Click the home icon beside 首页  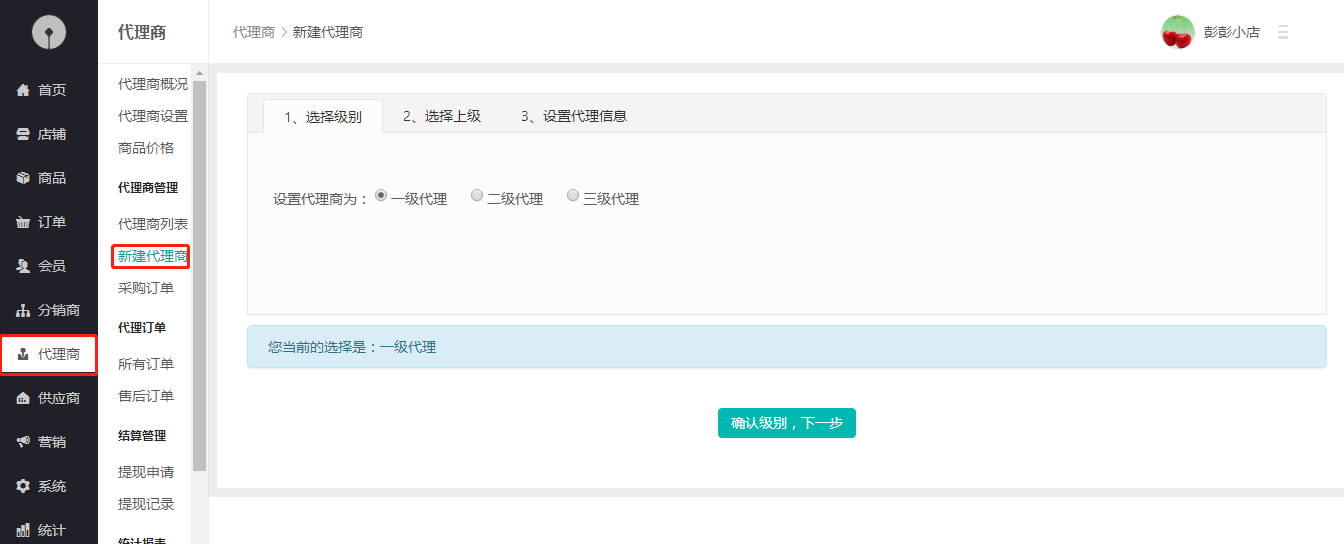coord(23,90)
